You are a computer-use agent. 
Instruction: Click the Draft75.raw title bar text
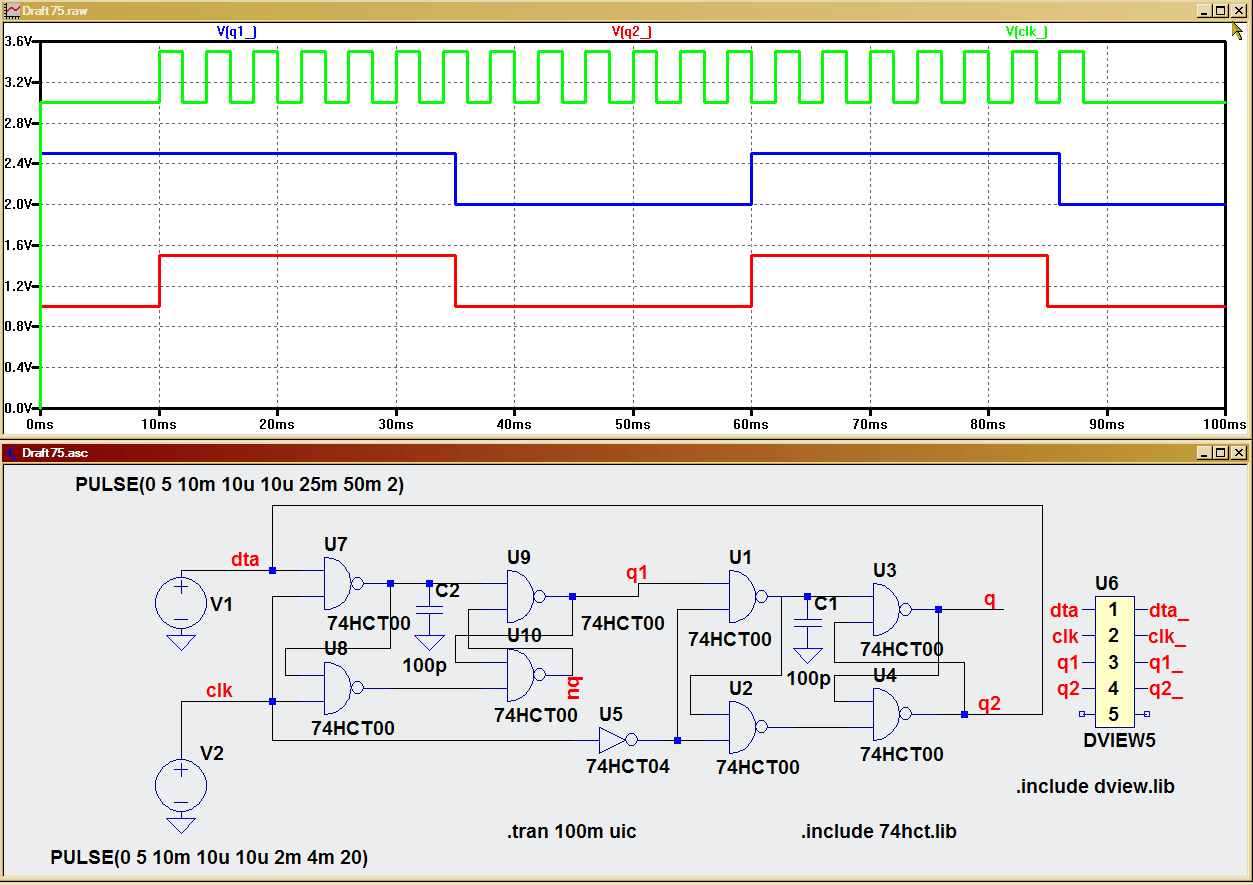pyautogui.click(x=57, y=10)
